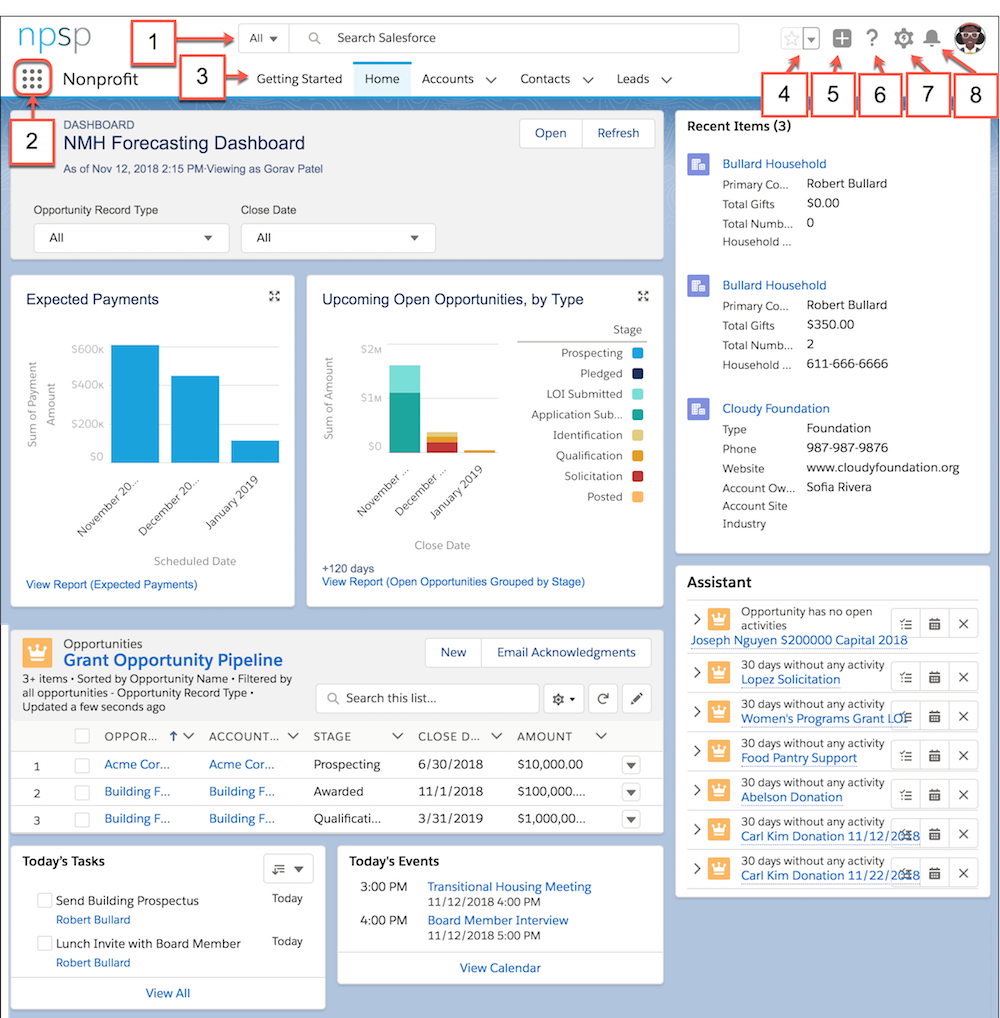Open View Report (Expected Payments) link
1000x1018 pixels.
click(x=112, y=584)
